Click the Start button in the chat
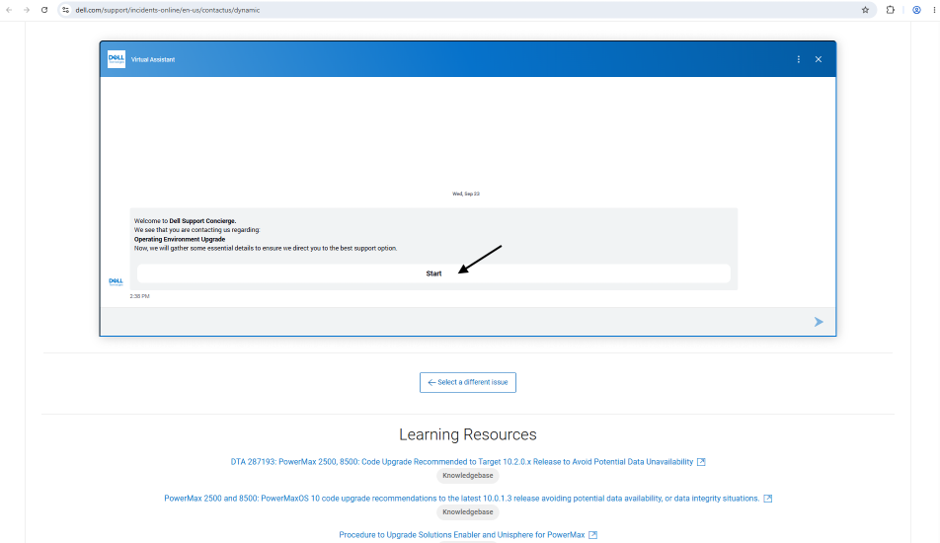The width and height of the screenshot is (940, 543). 433,273
